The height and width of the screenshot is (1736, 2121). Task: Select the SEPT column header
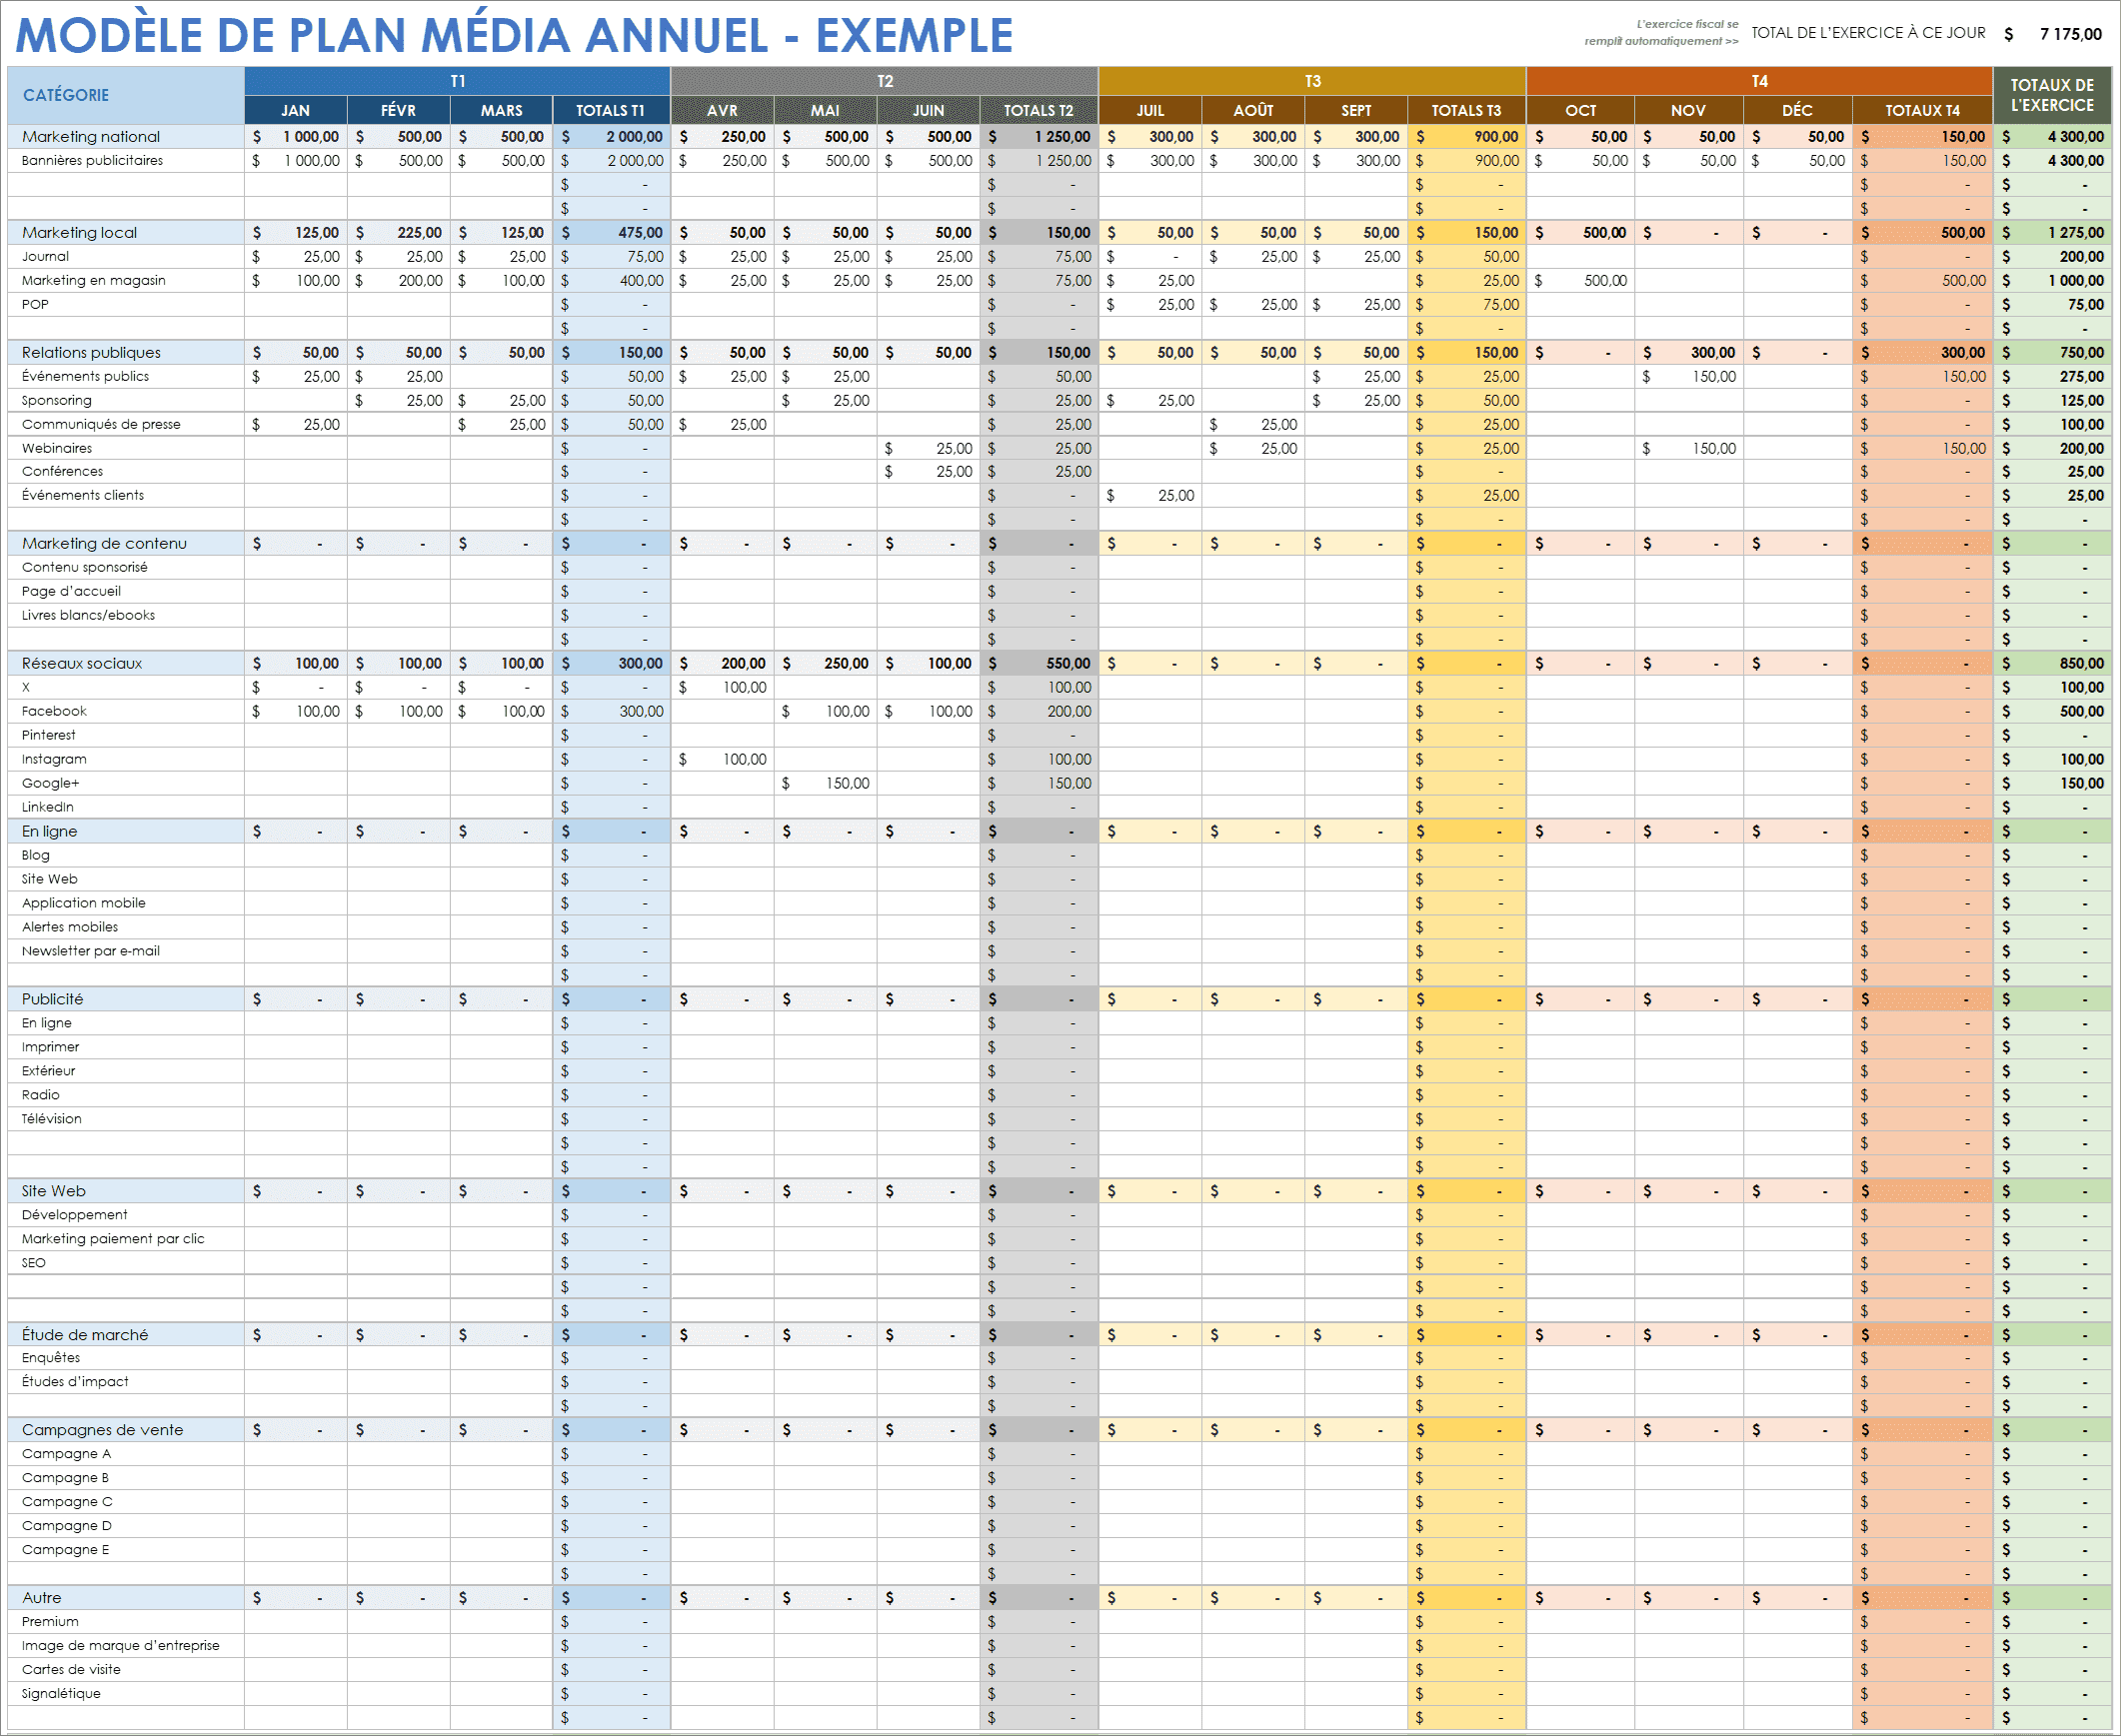[1356, 110]
